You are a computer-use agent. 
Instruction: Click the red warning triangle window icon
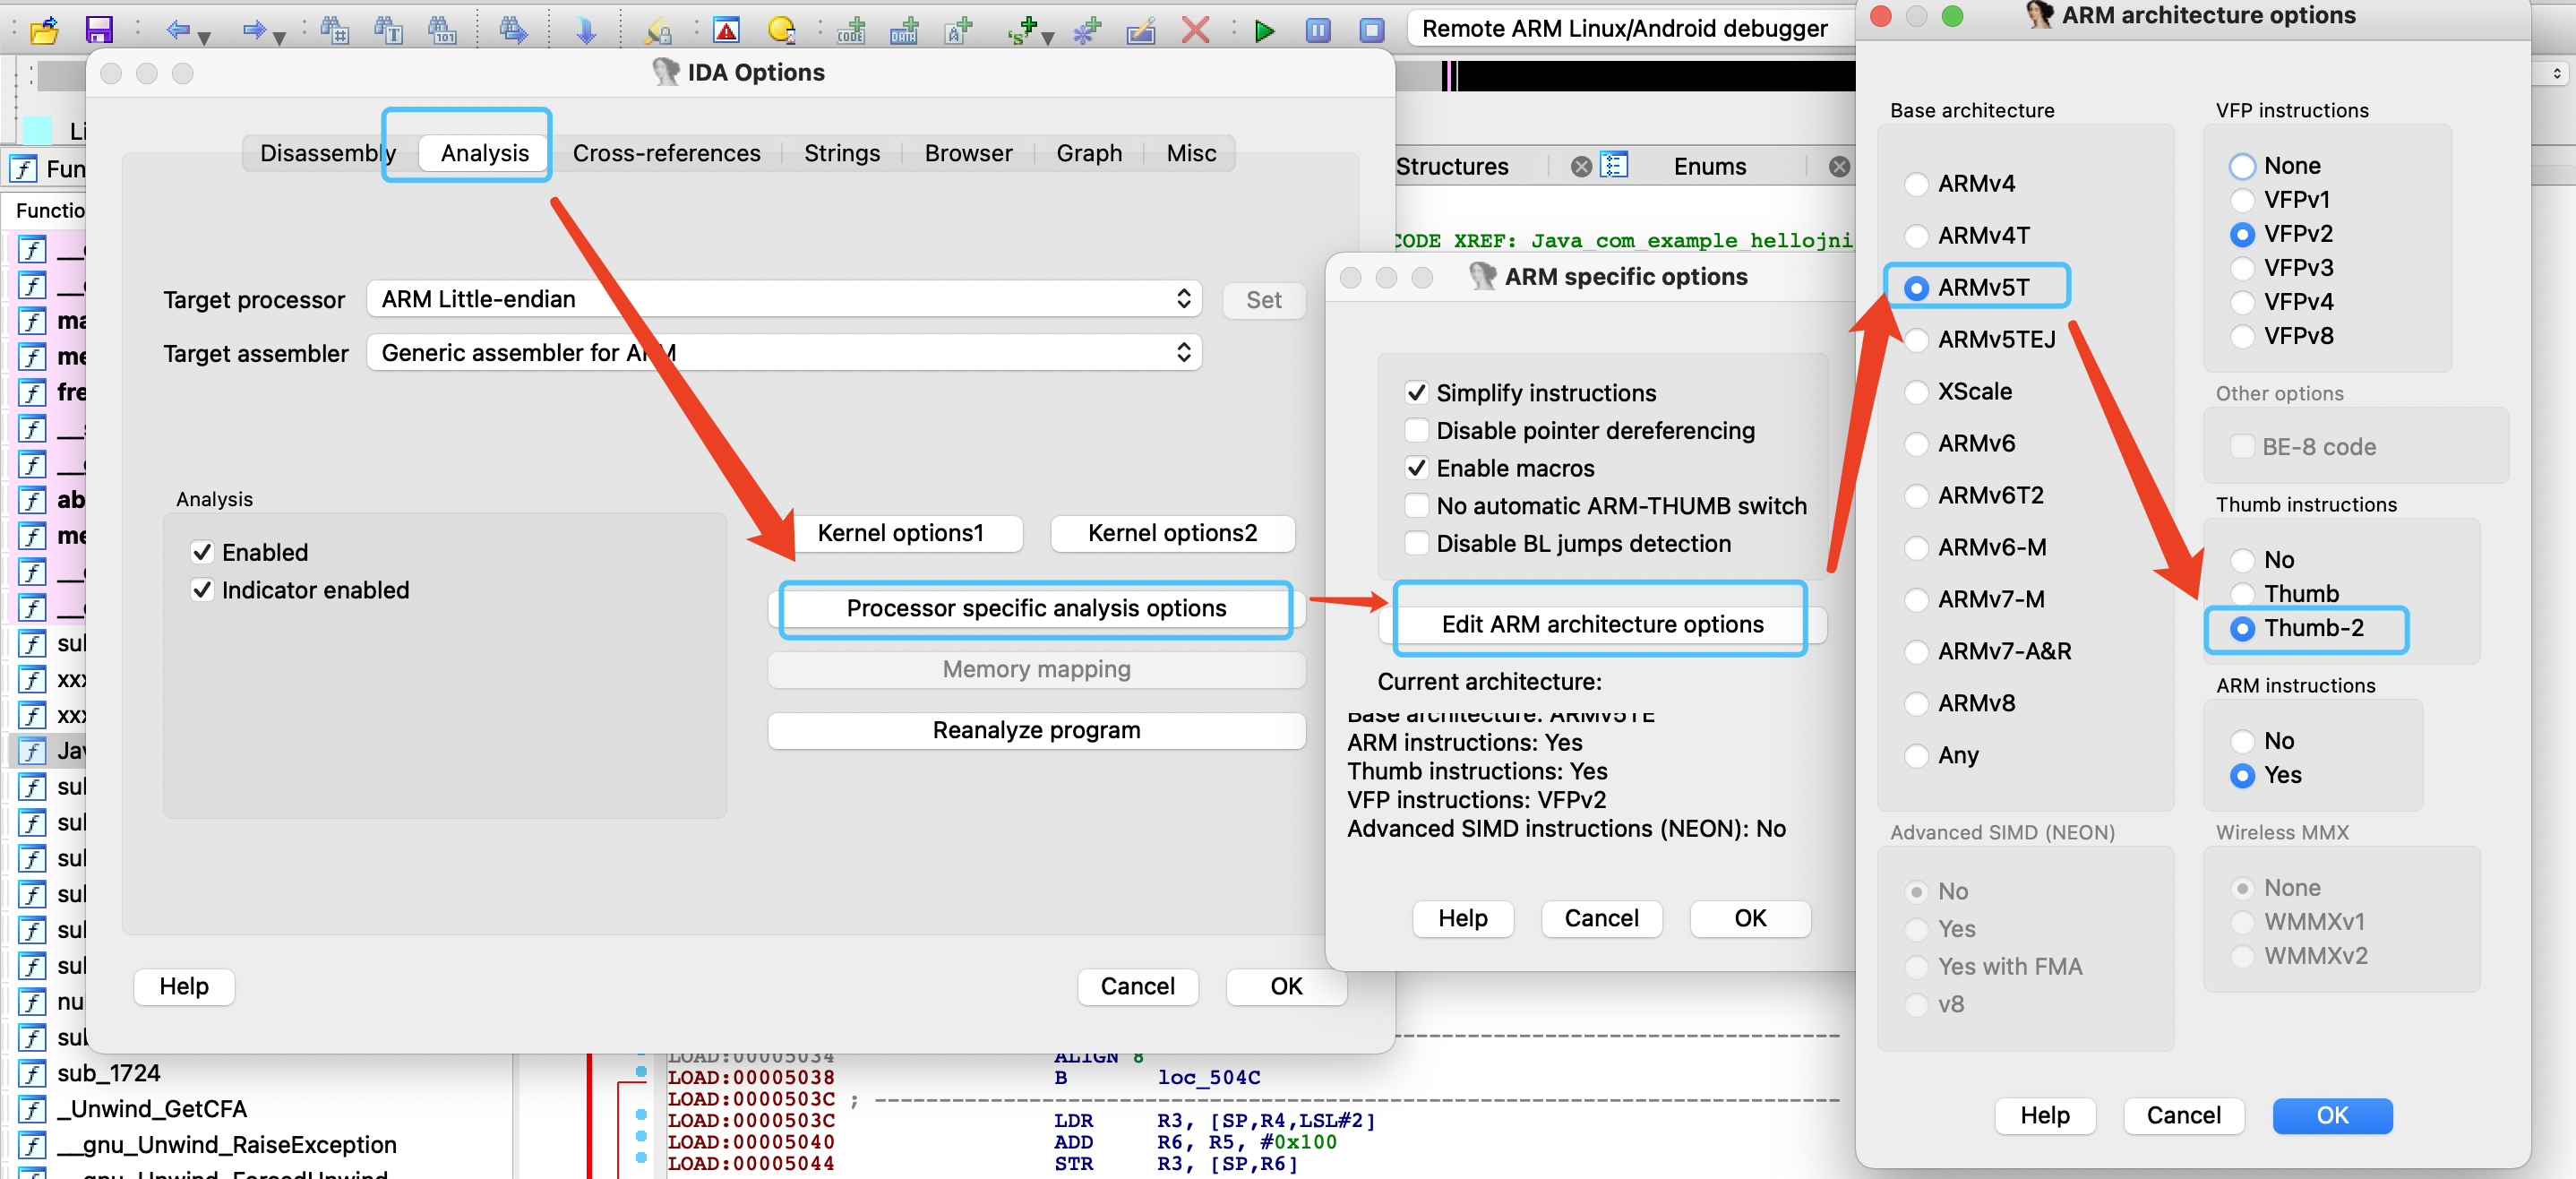727,30
